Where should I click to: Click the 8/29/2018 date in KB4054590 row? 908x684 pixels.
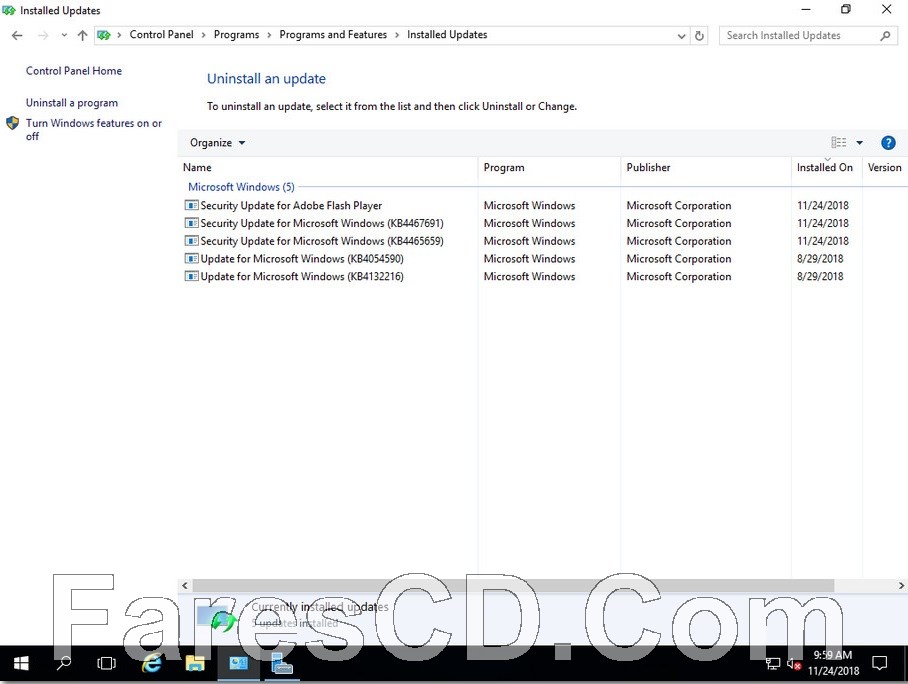820,259
